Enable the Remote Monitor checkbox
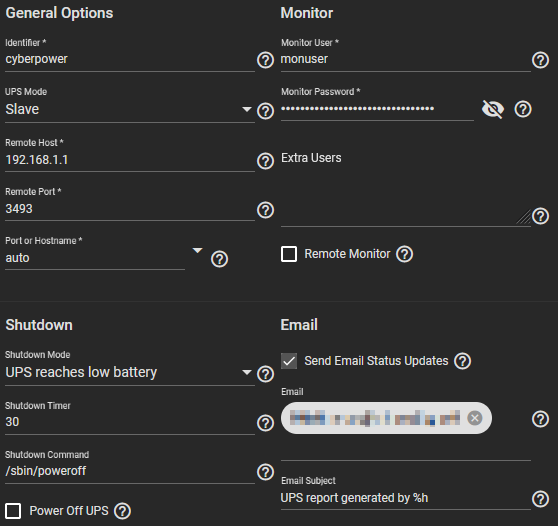The width and height of the screenshot is (558, 526). (x=289, y=254)
